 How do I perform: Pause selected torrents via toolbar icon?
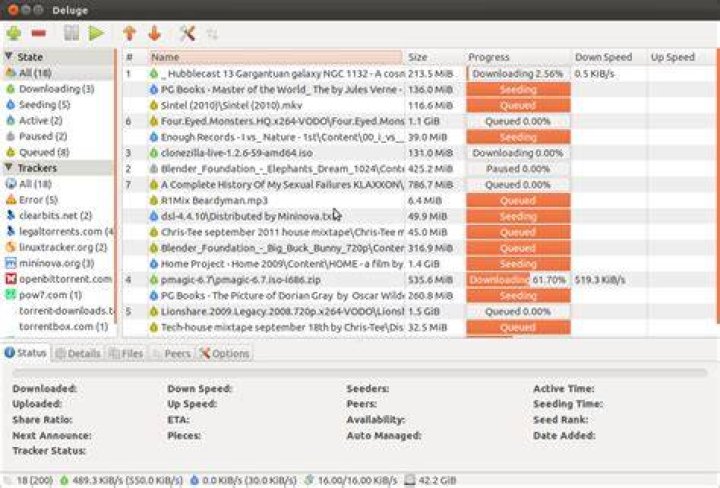(x=71, y=33)
